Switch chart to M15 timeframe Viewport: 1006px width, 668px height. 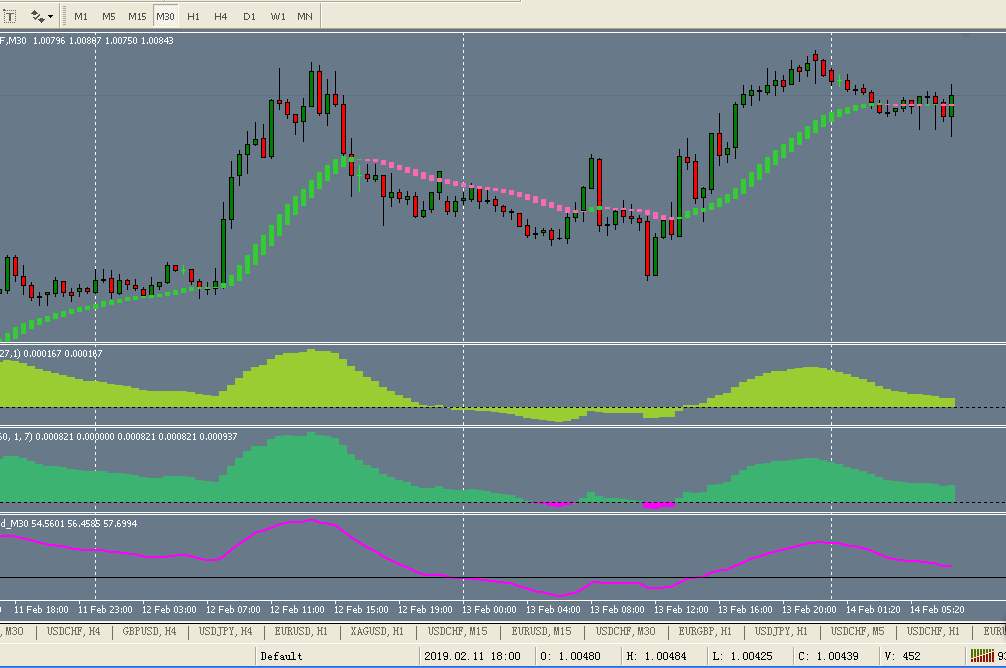point(137,17)
